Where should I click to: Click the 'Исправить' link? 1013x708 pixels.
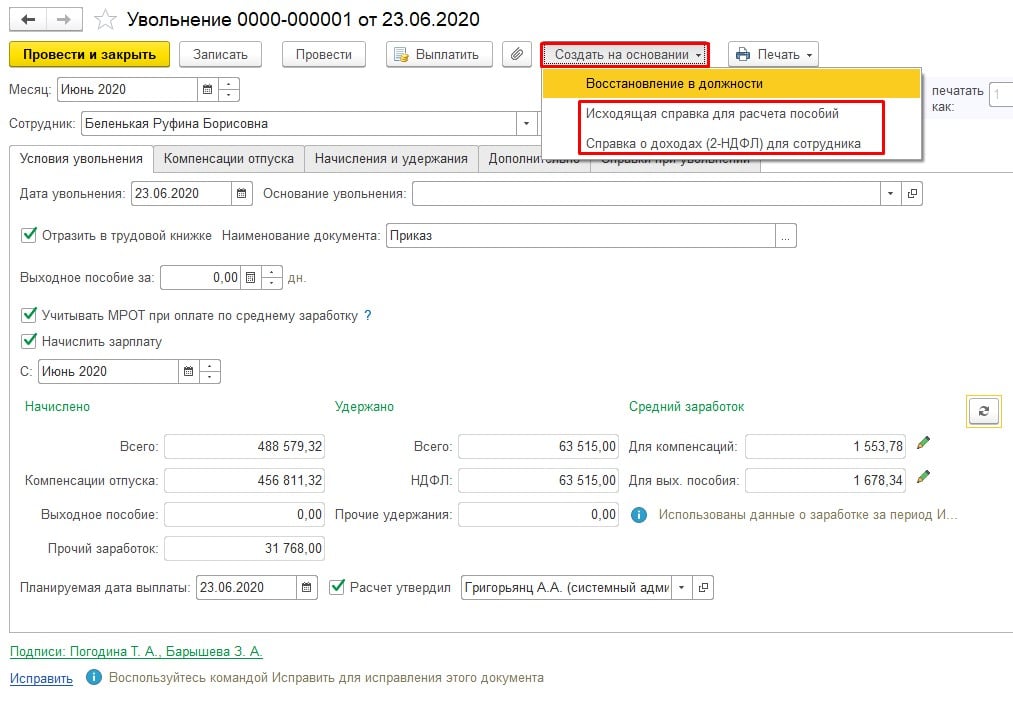pyautogui.click(x=41, y=678)
